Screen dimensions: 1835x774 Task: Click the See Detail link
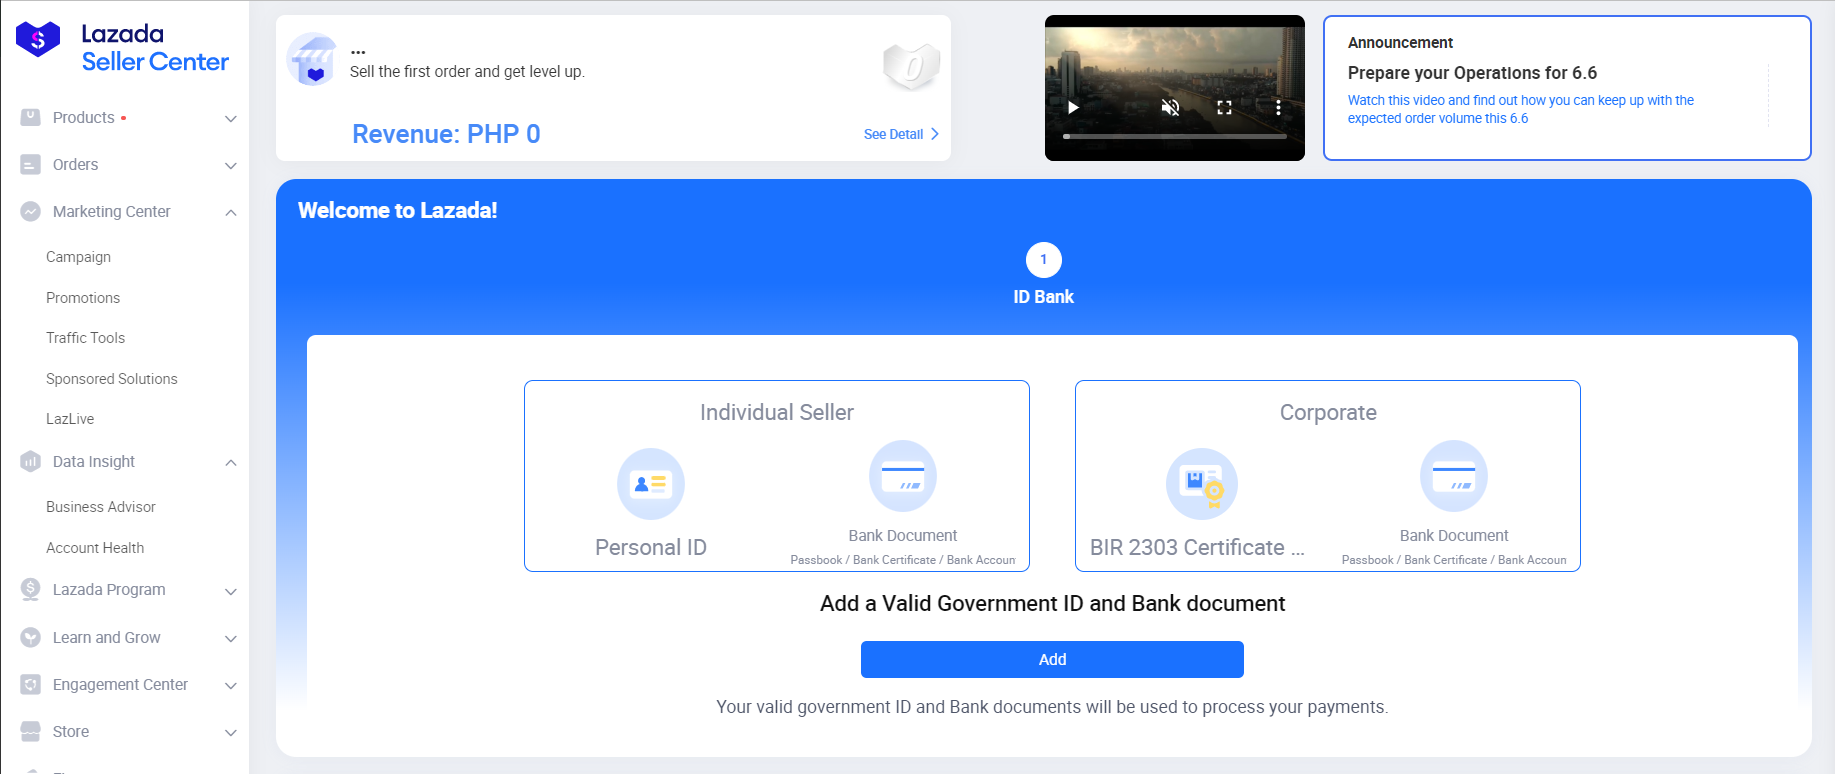(901, 134)
